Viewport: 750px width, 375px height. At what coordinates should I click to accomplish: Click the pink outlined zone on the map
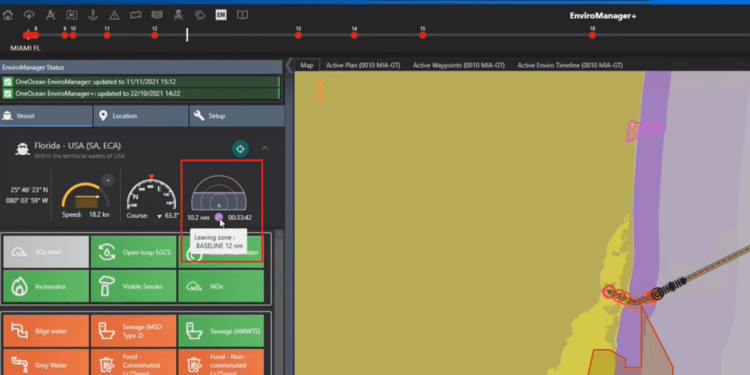(644, 131)
